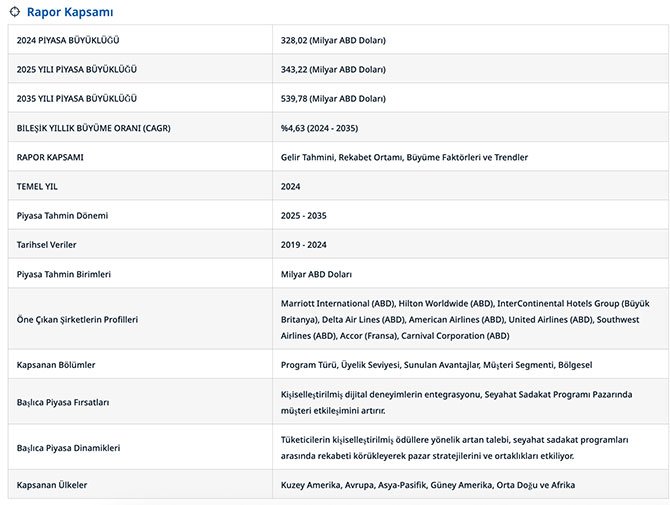Viewport: 670px width, 505px height.
Task: Click the crosshair icon beside Rapor Kapsamı
Action: point(14,13)
